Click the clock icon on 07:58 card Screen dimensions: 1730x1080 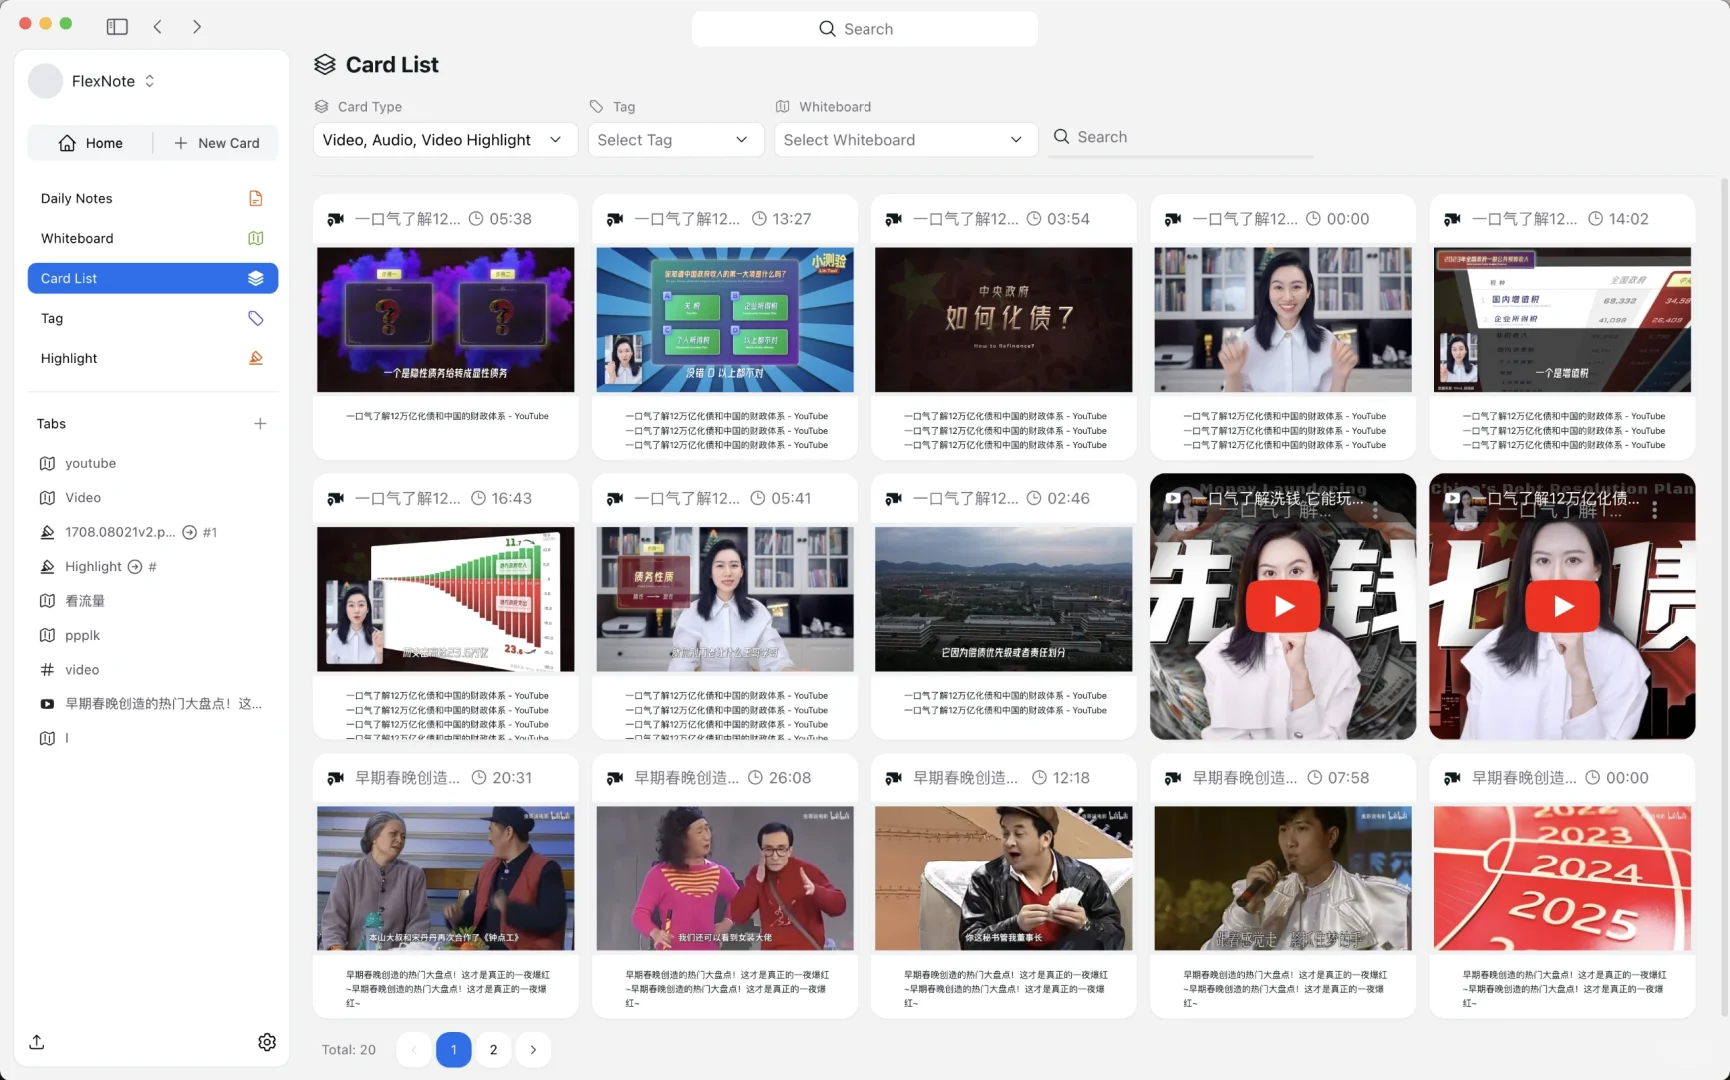tap(1315, 777)
